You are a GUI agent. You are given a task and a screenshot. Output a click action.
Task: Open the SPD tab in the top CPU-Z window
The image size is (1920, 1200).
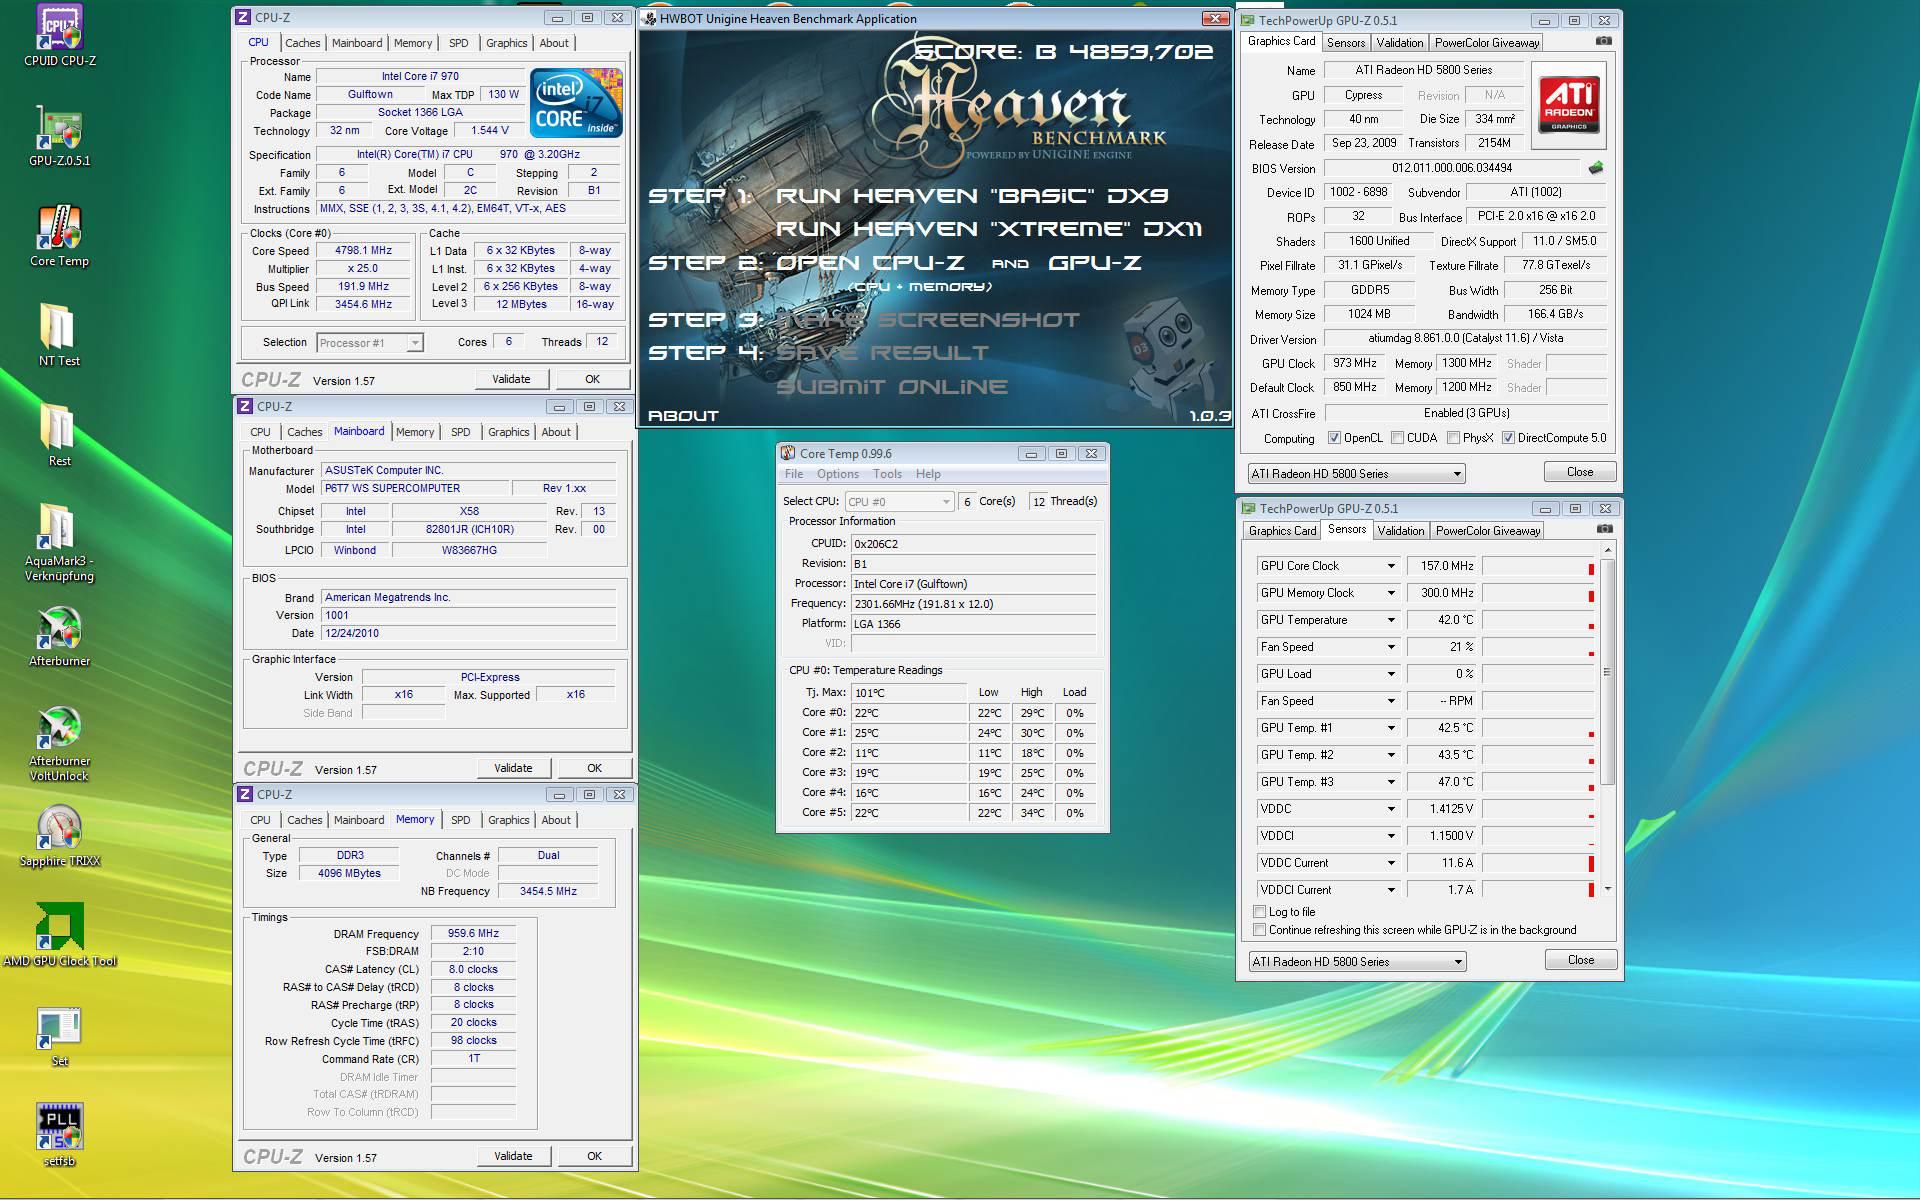tap(458, 43)
